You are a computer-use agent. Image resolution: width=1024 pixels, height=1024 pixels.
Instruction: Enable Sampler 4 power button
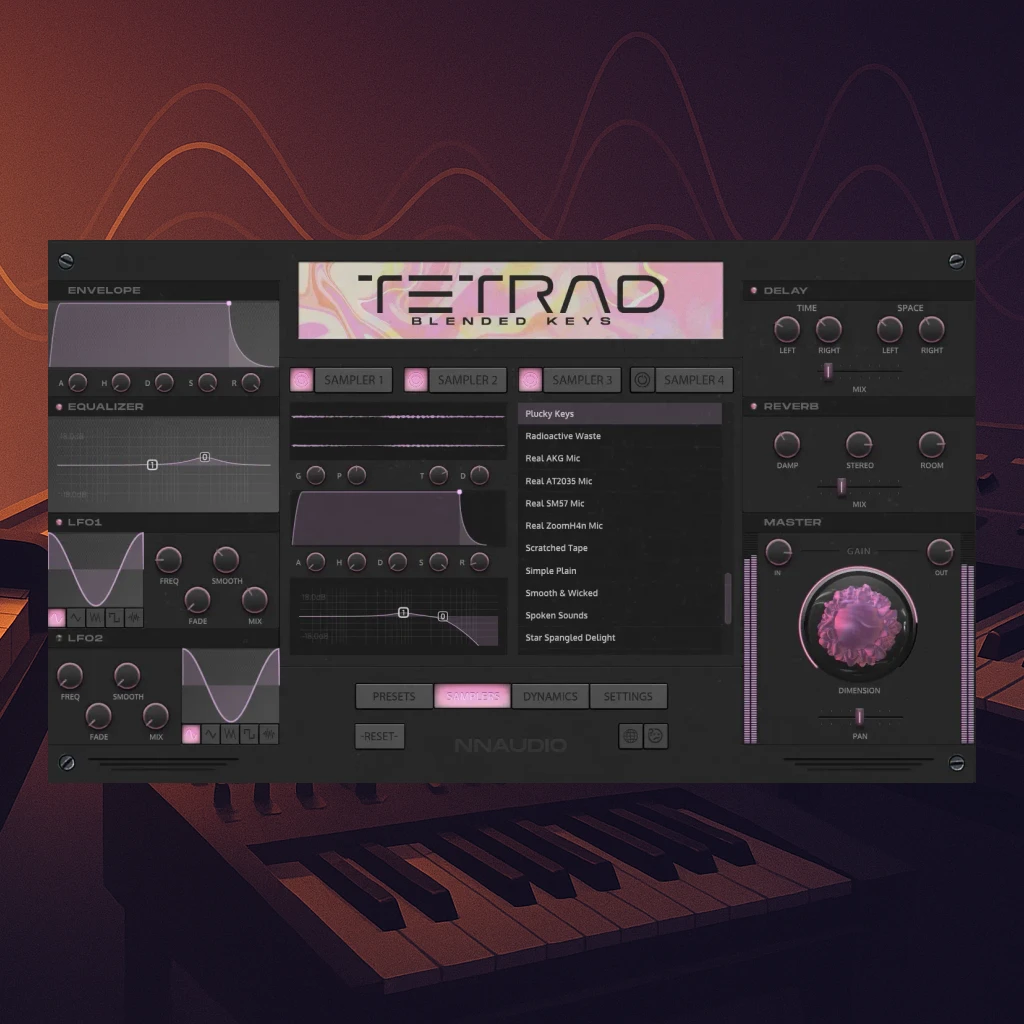[642, 380]
